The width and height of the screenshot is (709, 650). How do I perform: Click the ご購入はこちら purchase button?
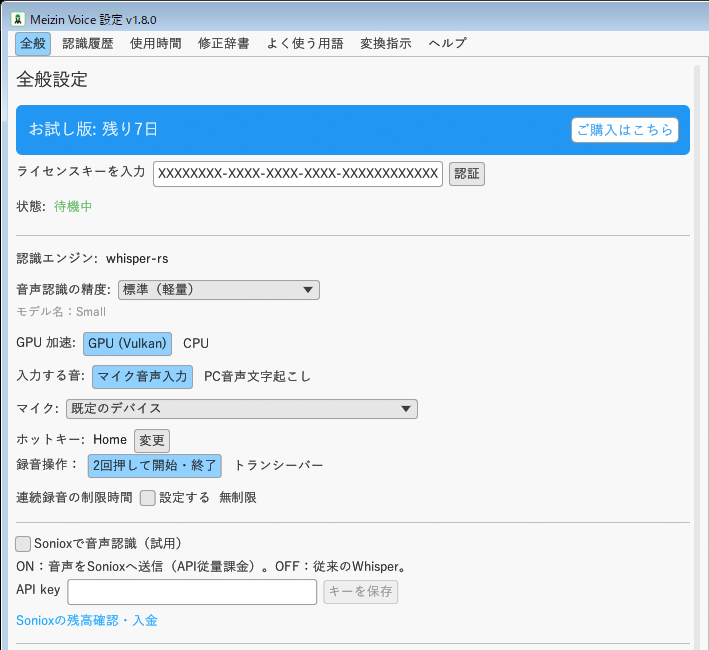[624, 130]
